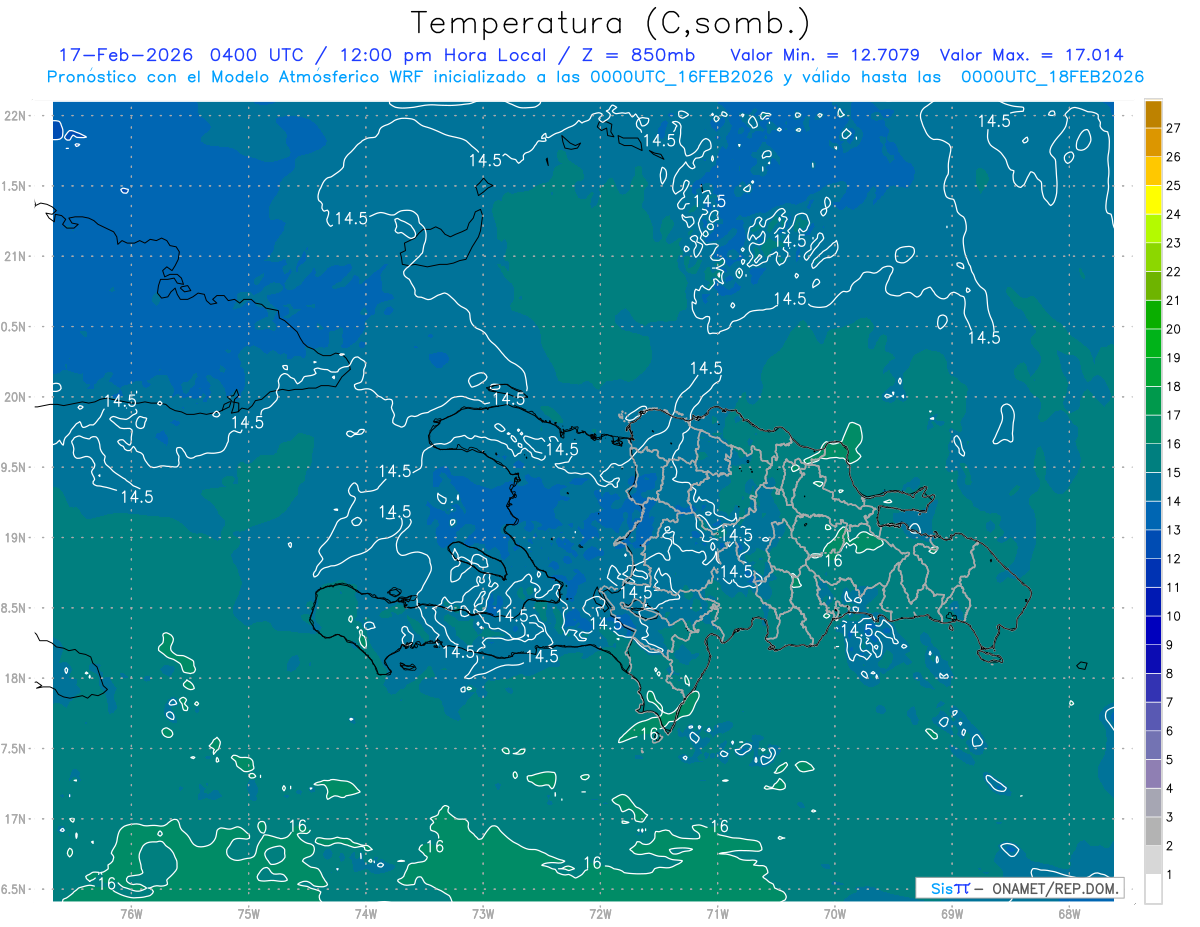This screenshot has width=1200, height=927.
Task: Click the lime swatch between 22 and 23
Action: point(1153,257)
